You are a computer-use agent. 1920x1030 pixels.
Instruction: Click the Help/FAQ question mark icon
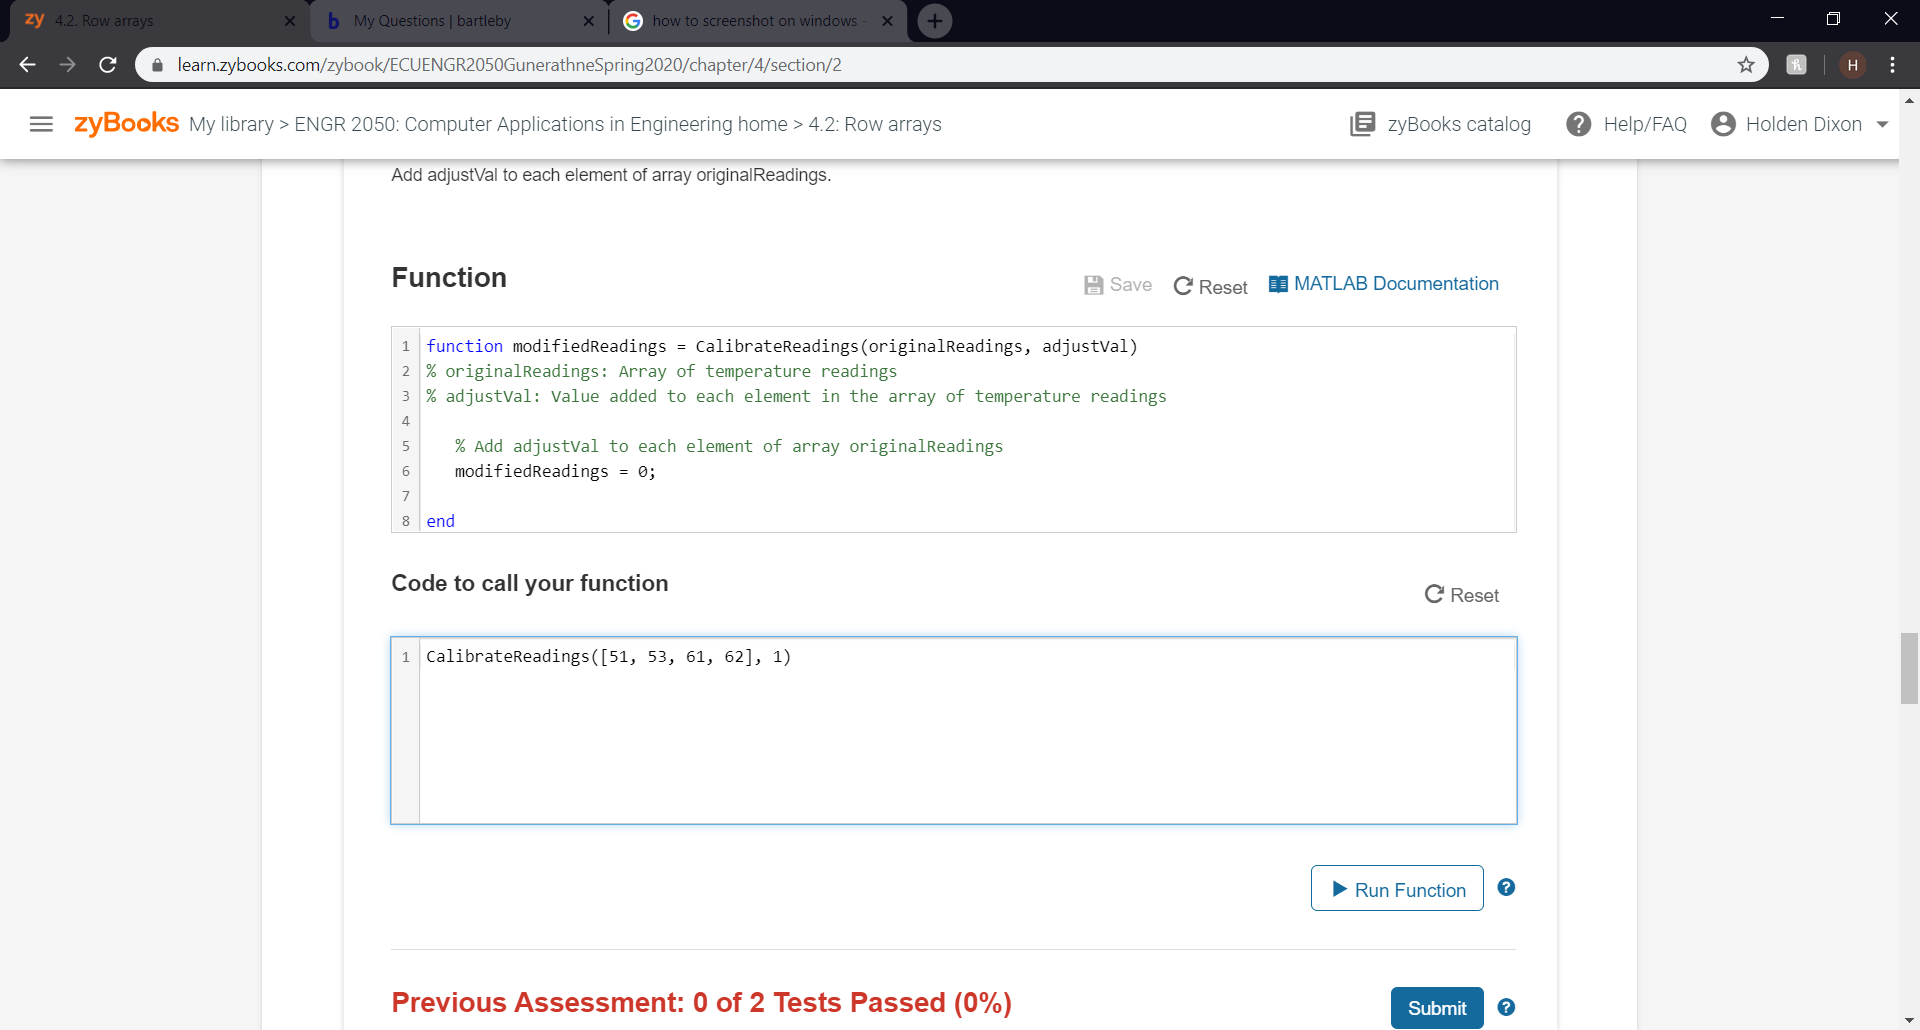point(1579,124)
